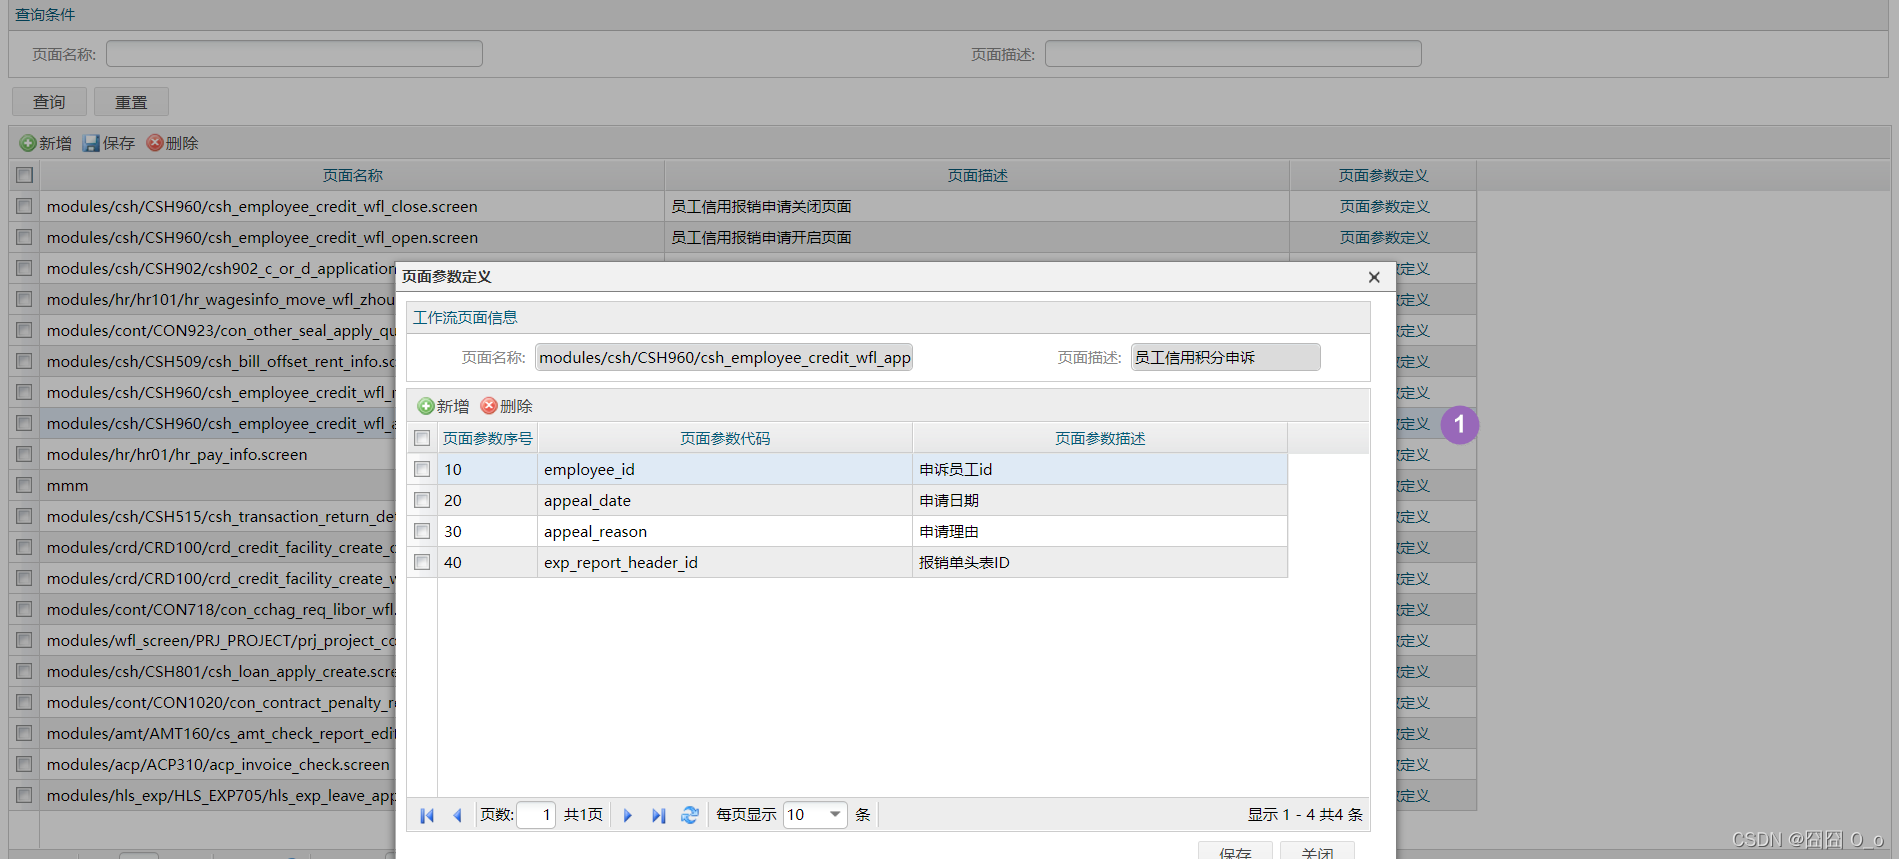
Task: Click the 保存 save icon in main toolbar
Action: tap(91, 143)
